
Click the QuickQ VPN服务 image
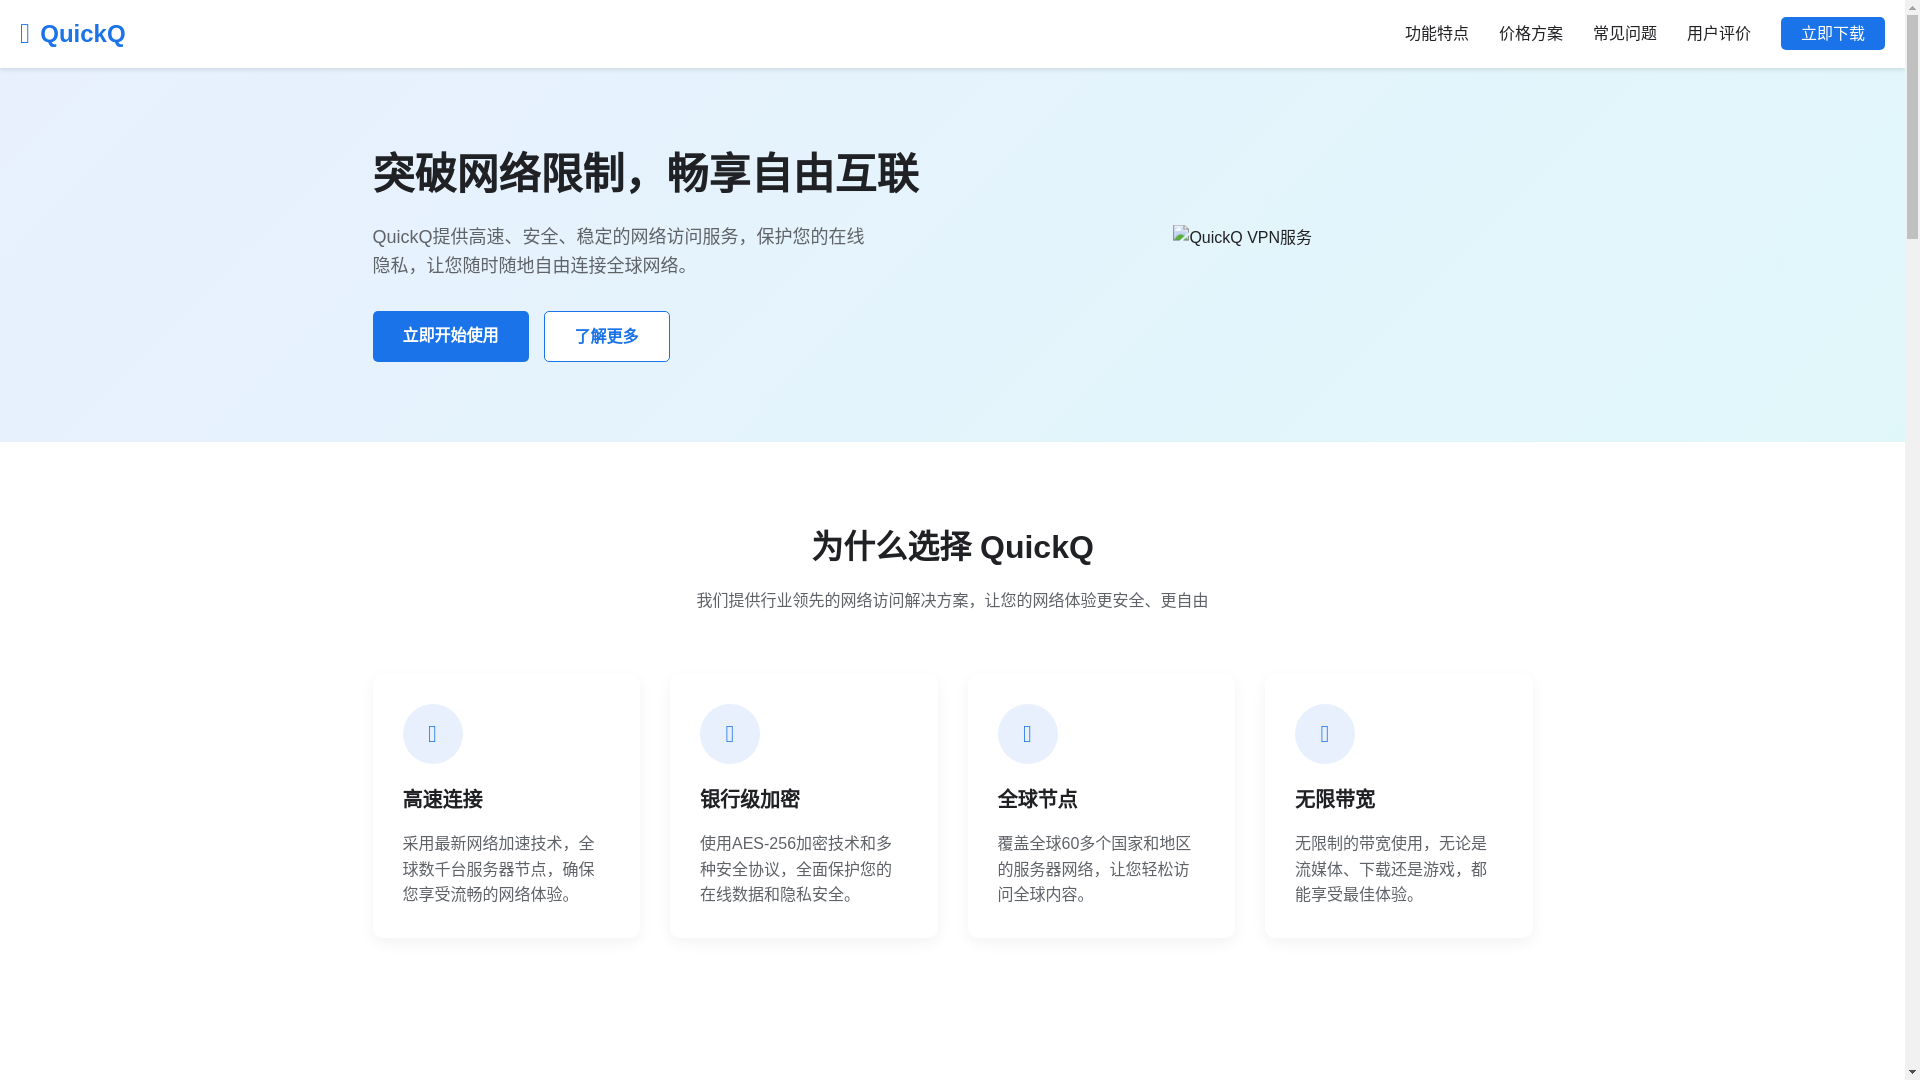[x=1242, y=238]
